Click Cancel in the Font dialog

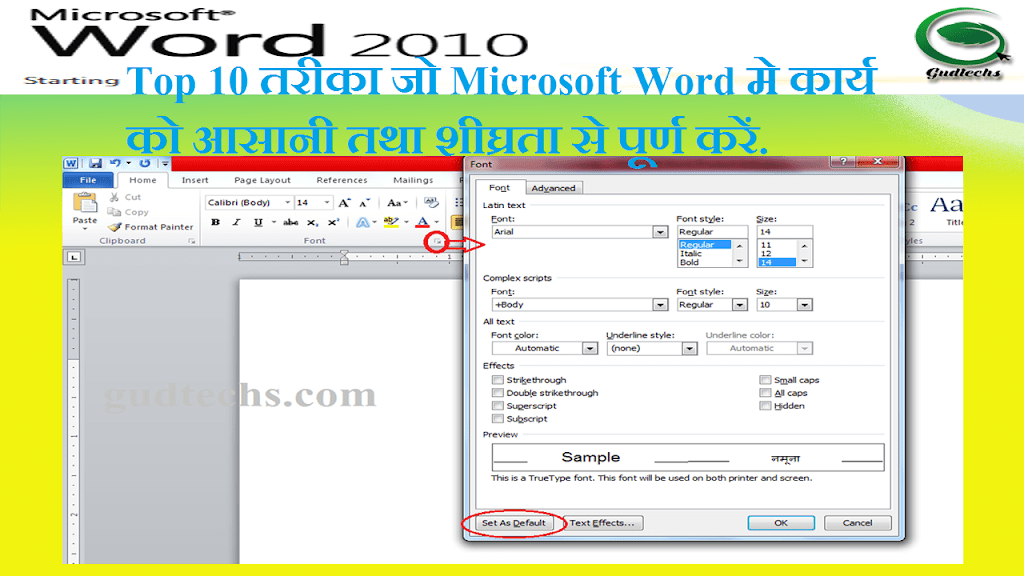click(857, 523)
